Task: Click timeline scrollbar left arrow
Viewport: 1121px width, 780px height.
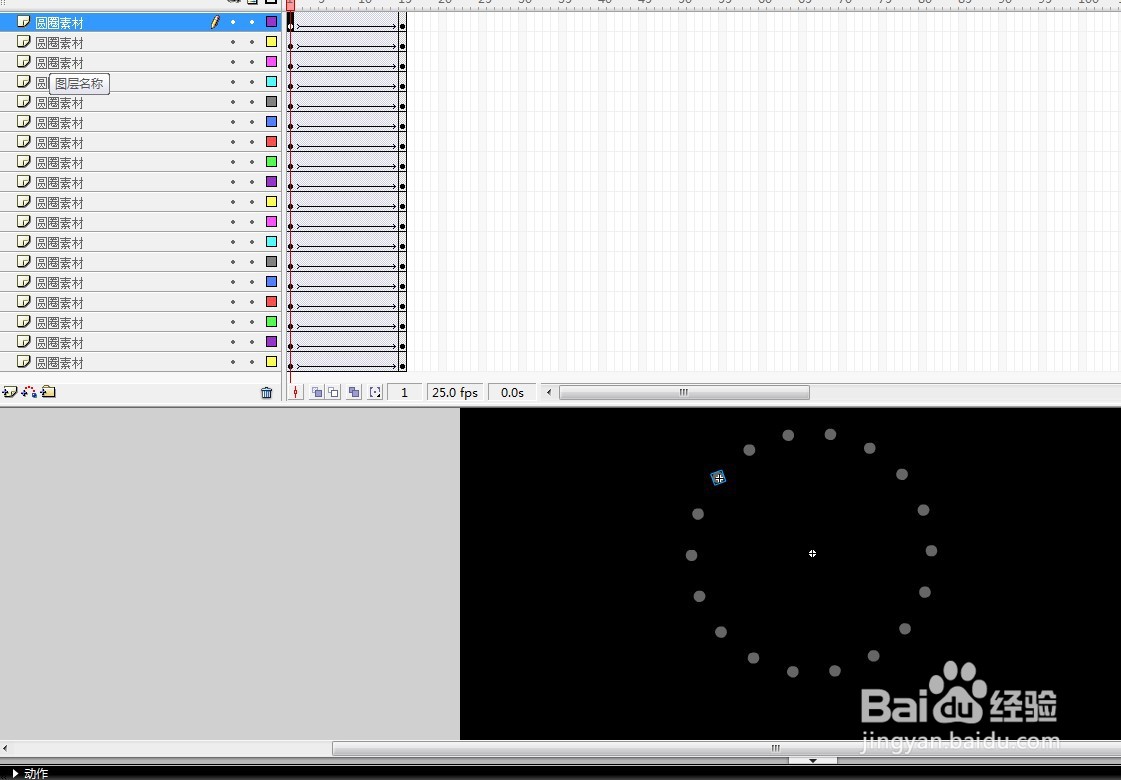Action: (x=549, y=392)
